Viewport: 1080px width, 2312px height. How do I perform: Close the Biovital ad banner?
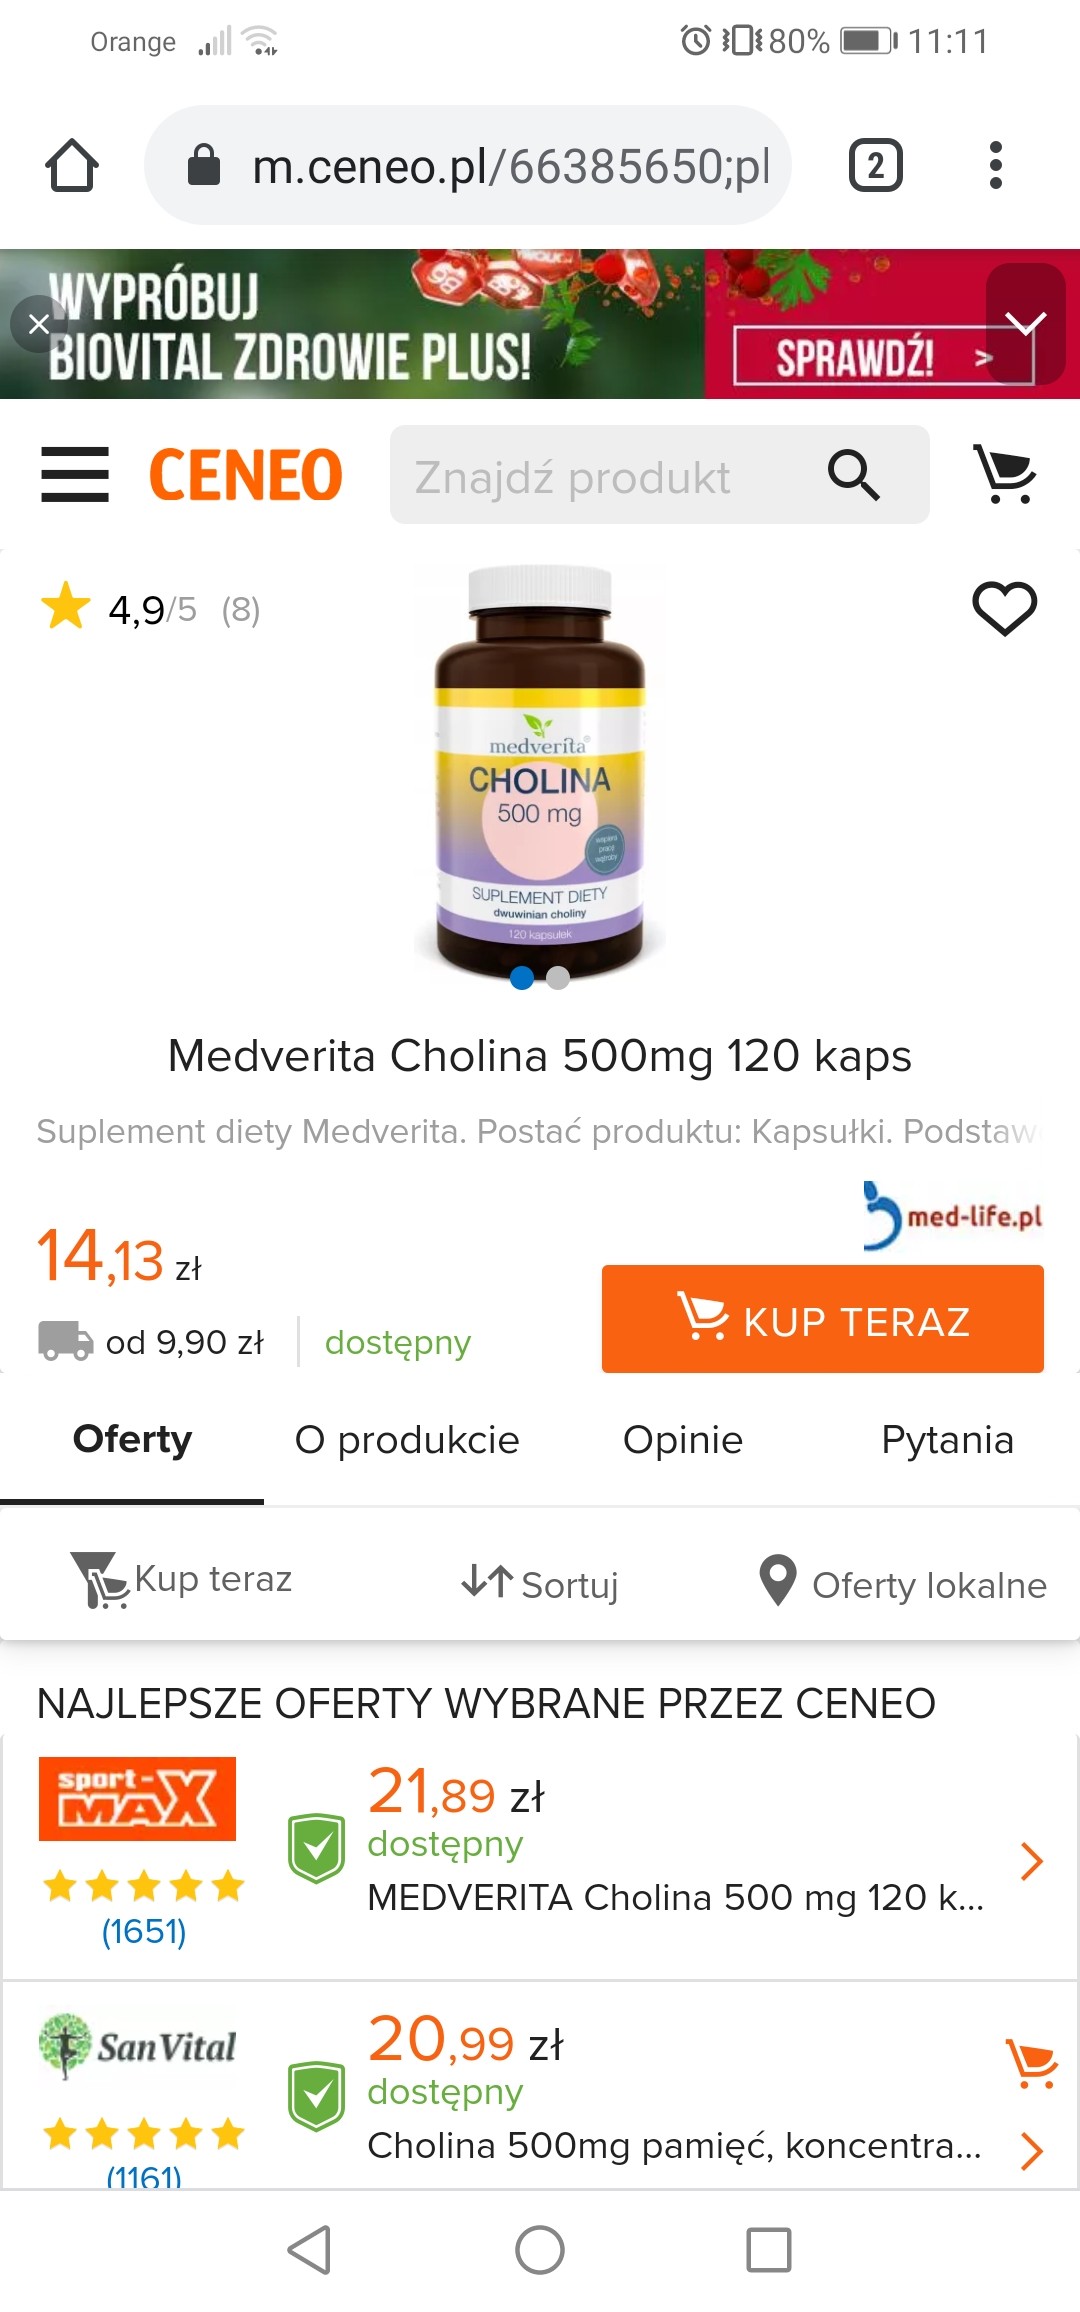[39, 324]
